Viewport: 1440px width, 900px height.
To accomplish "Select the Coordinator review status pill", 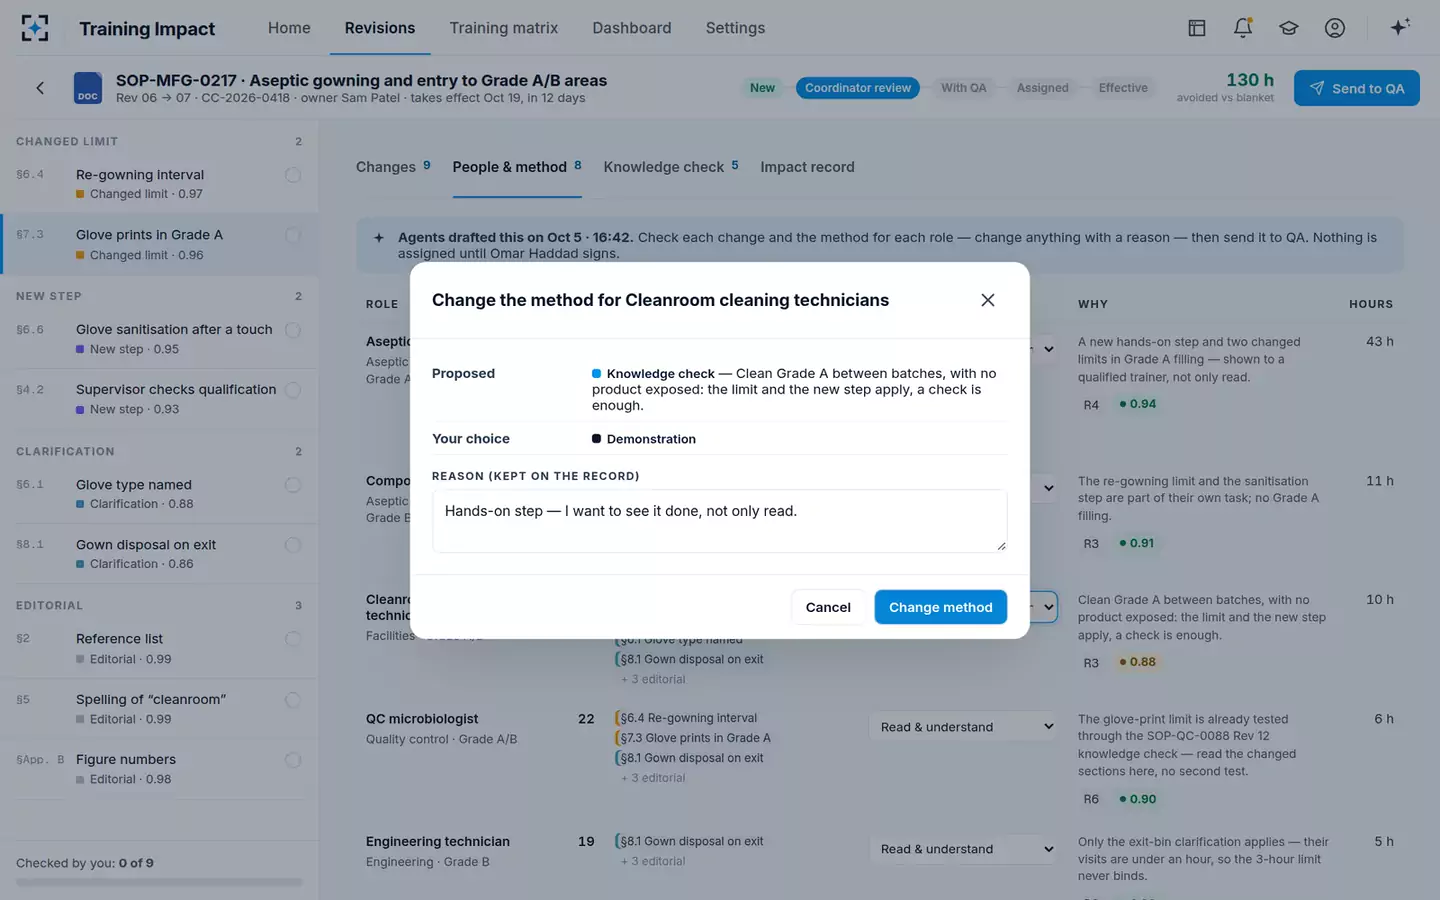I will pyautogui.click(x=858, y=88).
